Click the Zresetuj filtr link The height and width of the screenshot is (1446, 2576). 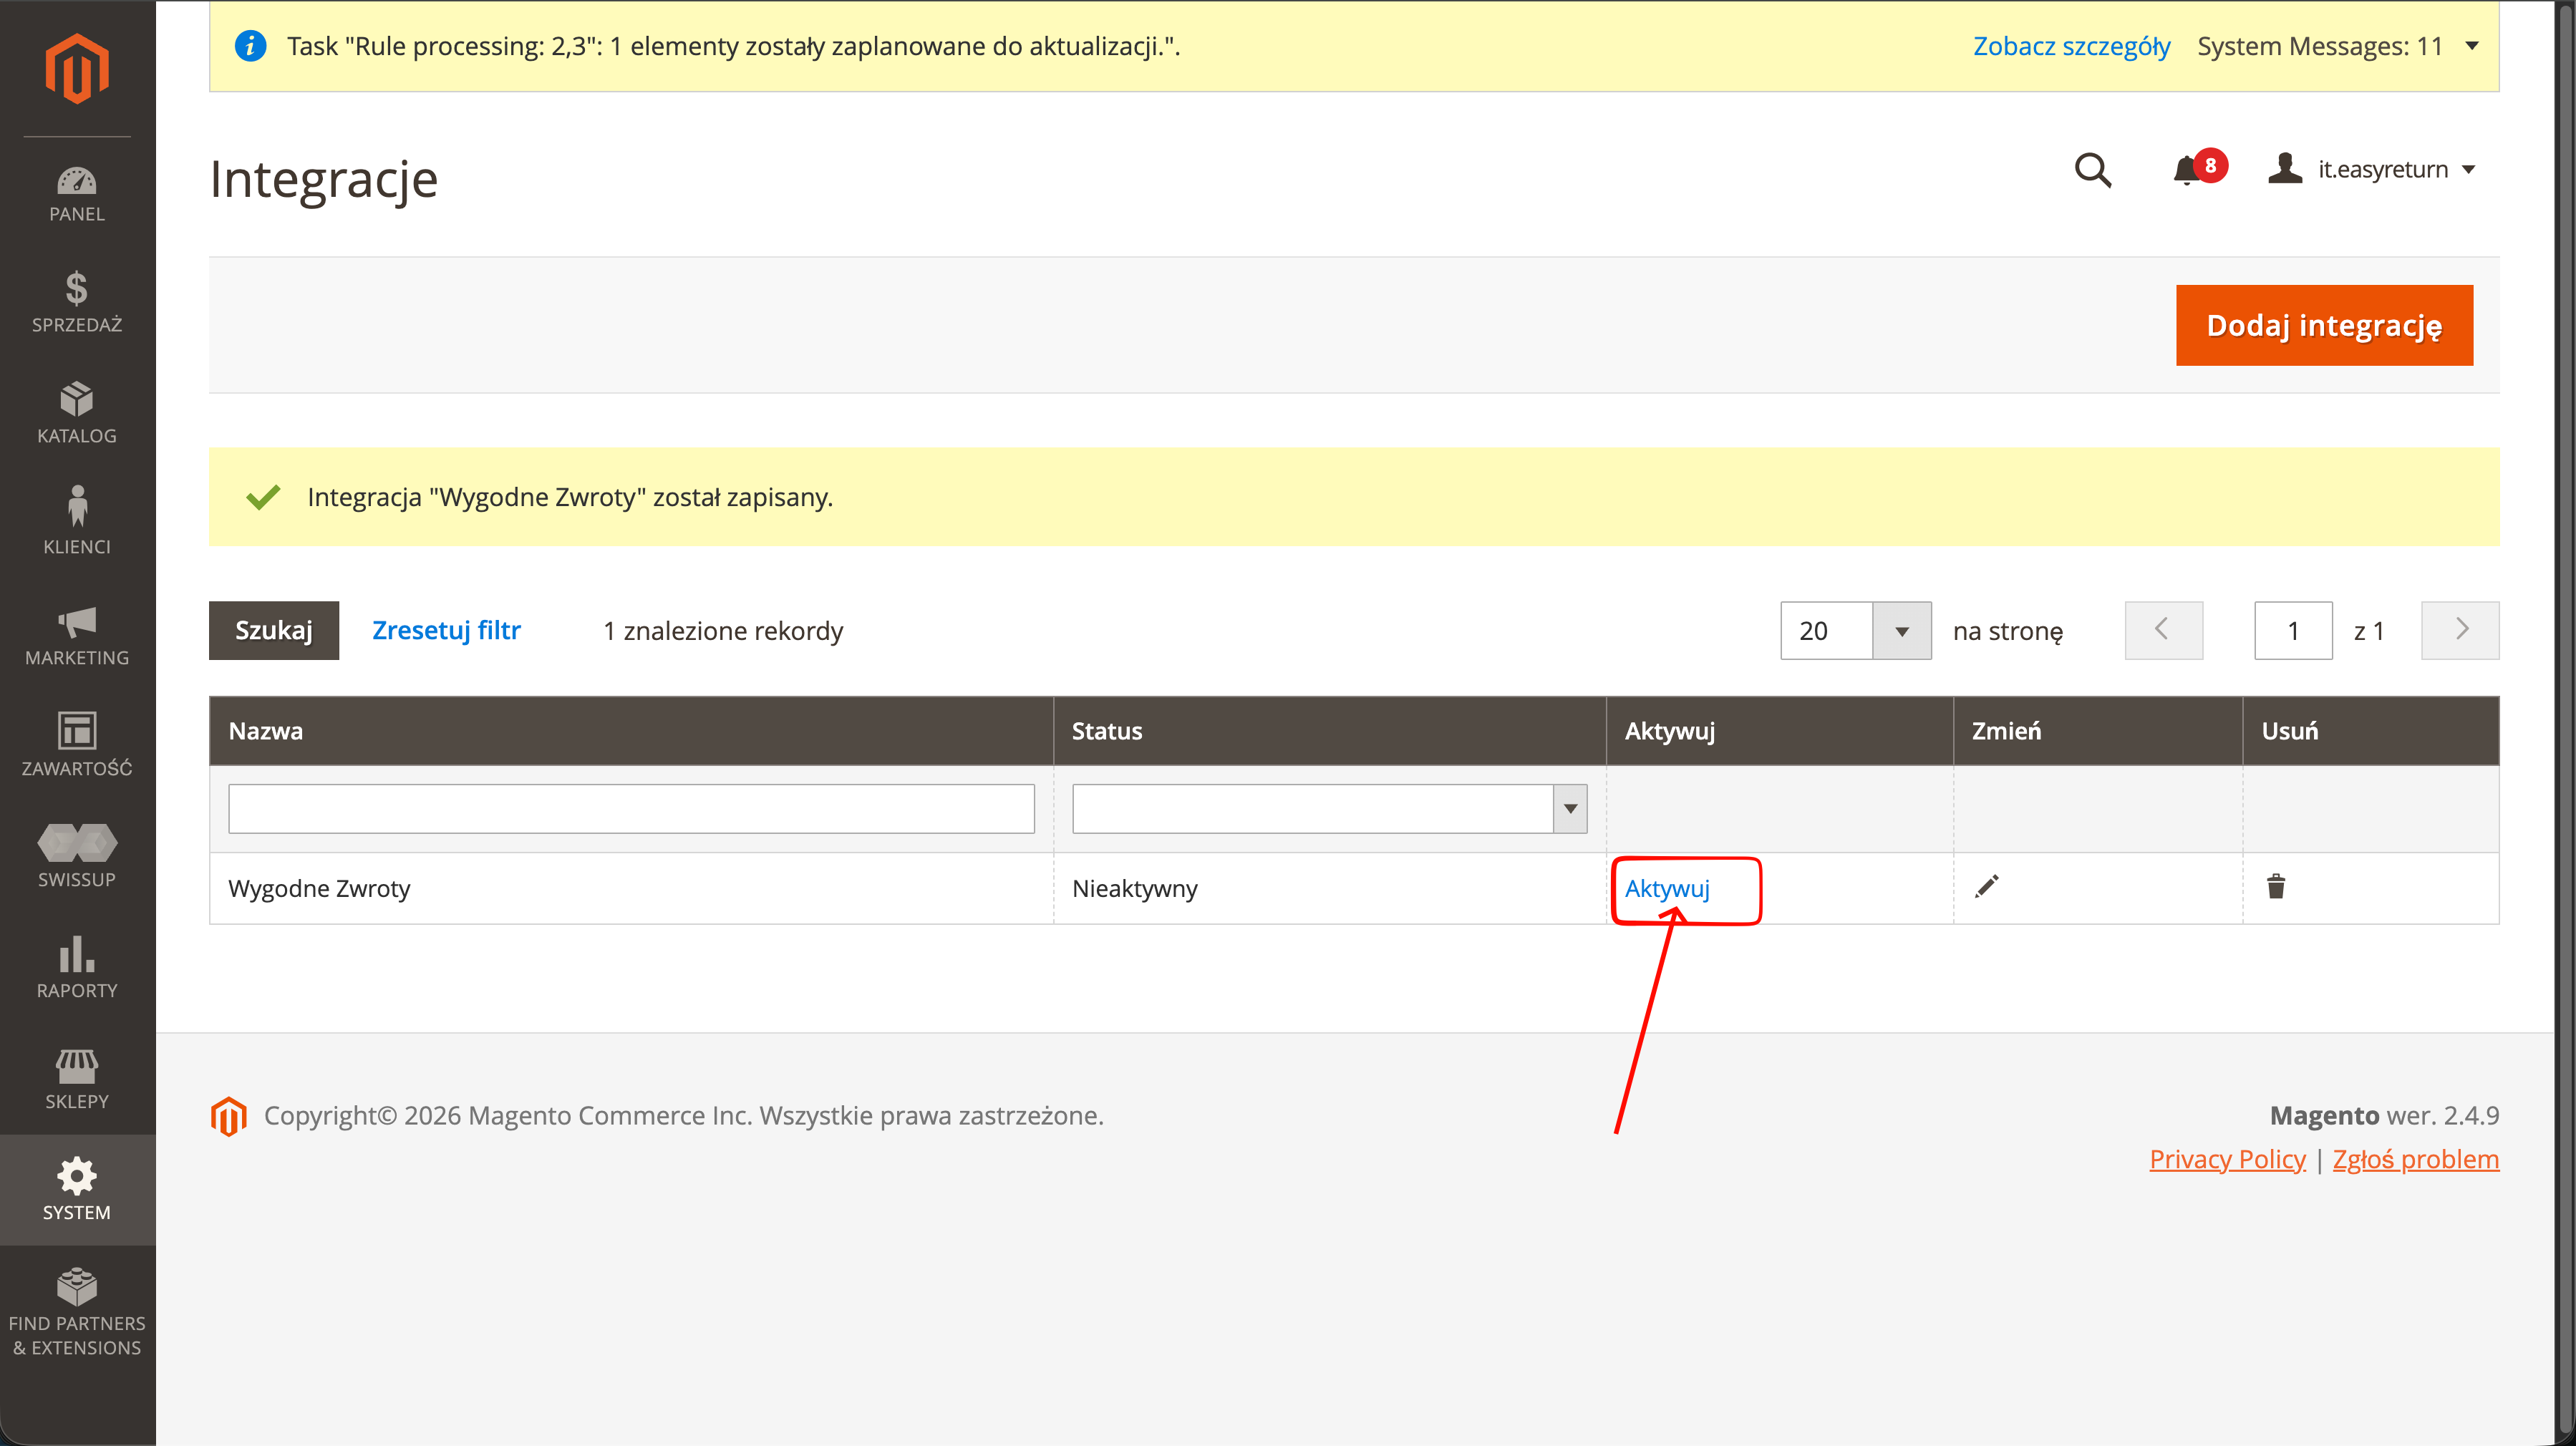[x=446, y=630]
